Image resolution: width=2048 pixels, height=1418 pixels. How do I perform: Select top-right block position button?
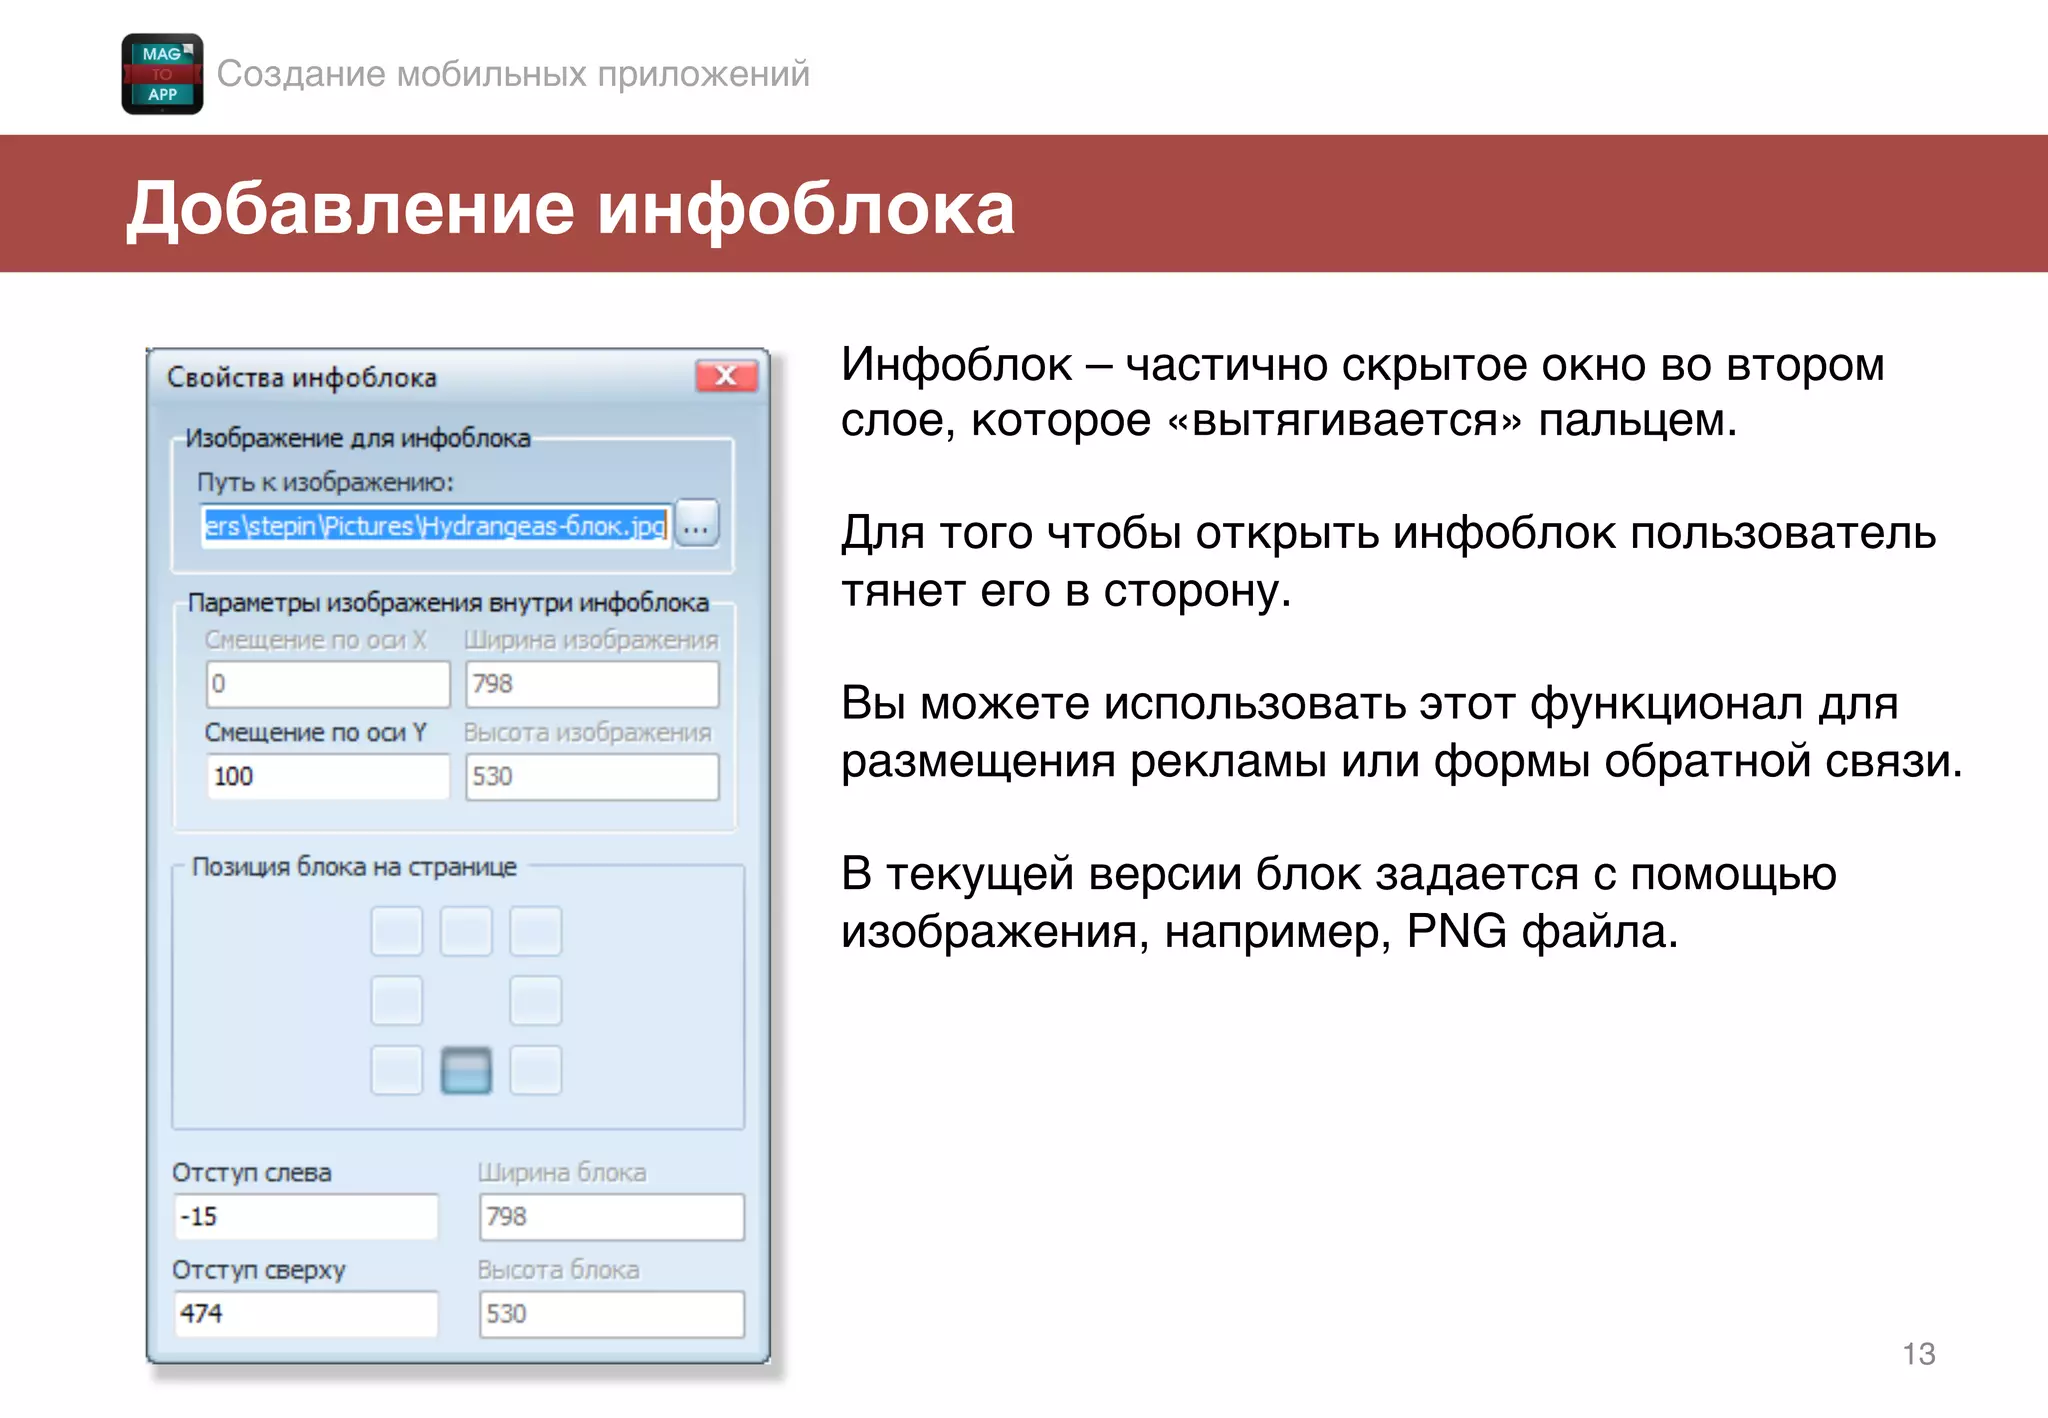point(536,931)
